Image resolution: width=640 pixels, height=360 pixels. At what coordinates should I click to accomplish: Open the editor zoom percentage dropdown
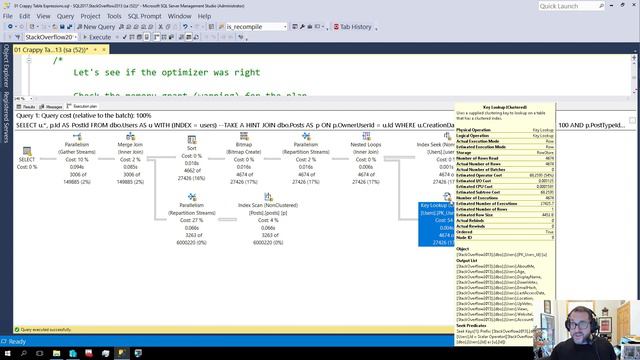tap(31, 98)
